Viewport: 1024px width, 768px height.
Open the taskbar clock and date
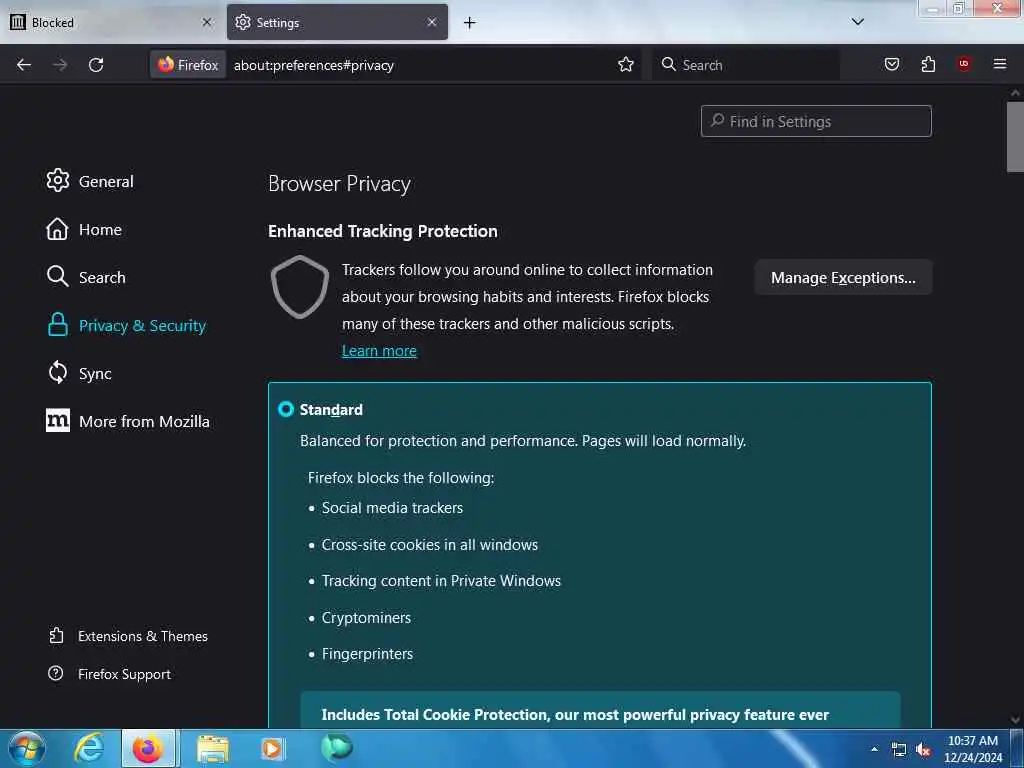click(x=973, y=749)
